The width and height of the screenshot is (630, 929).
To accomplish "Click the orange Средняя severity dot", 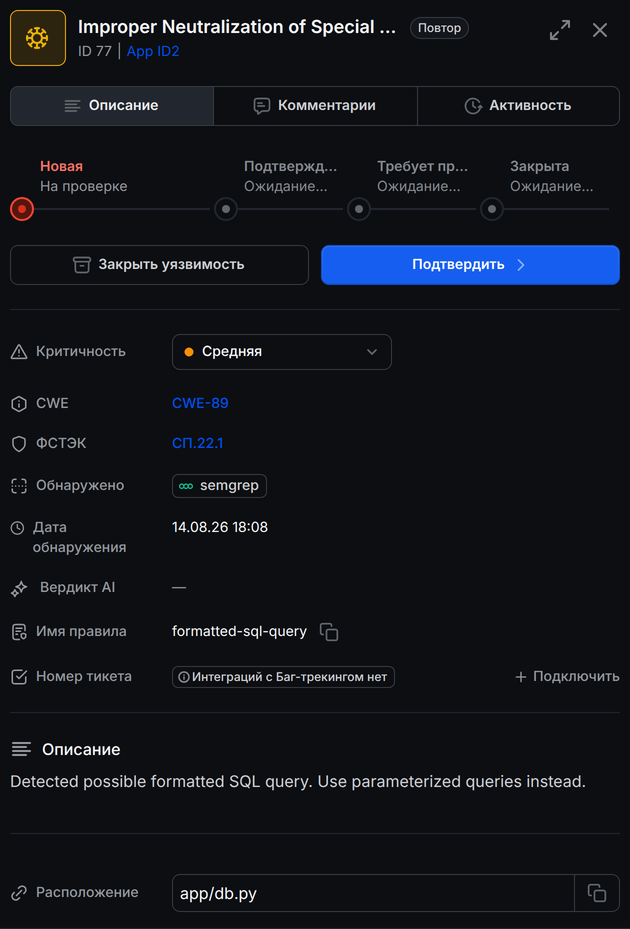I will (189, 352).
